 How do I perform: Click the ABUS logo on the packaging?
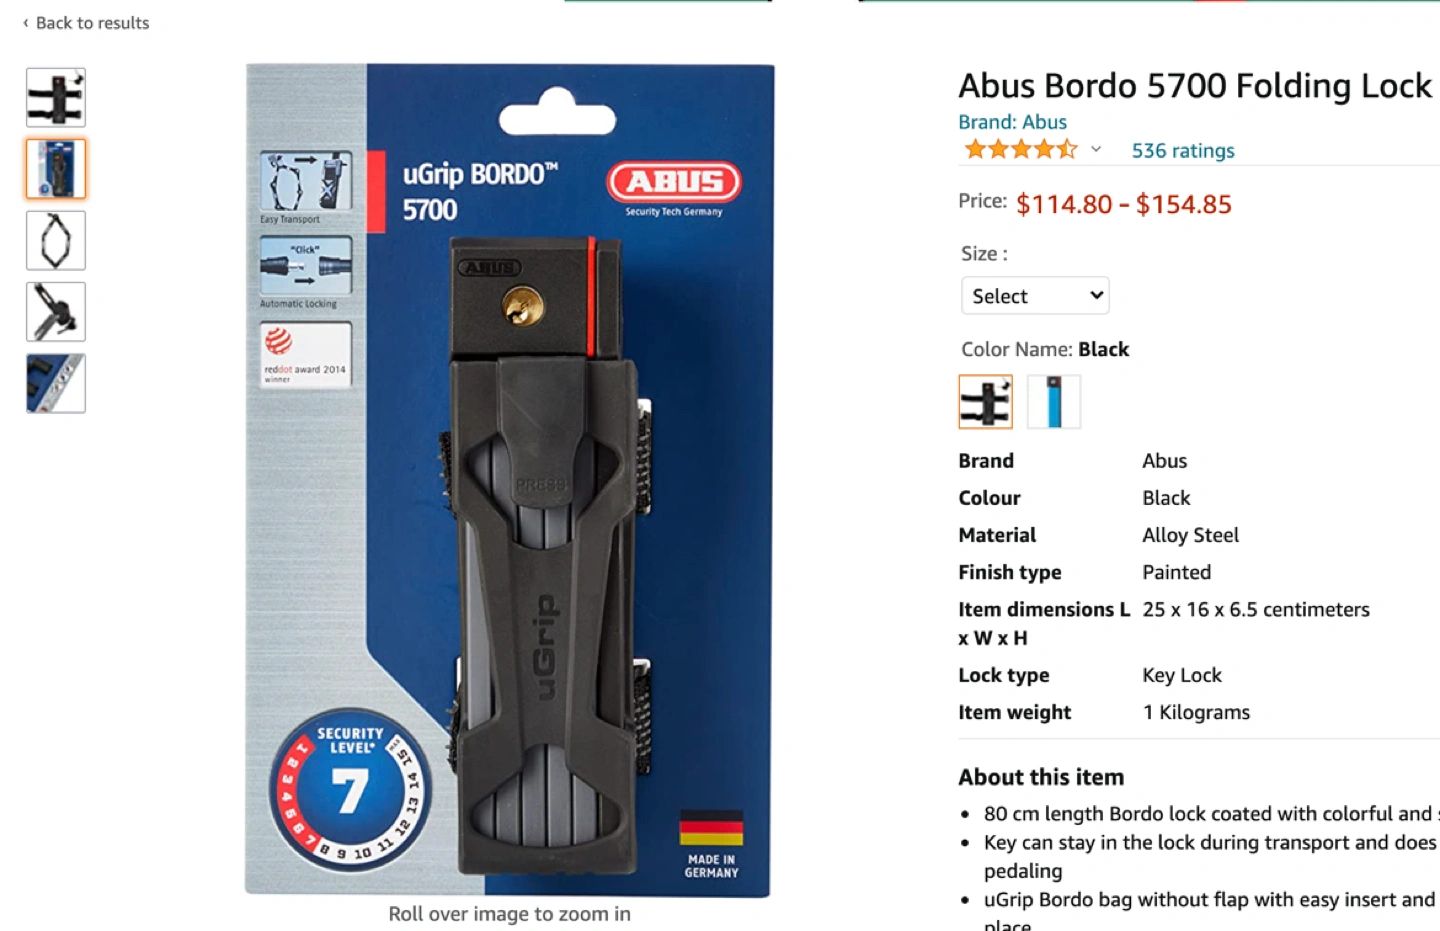tap(674, 182)
